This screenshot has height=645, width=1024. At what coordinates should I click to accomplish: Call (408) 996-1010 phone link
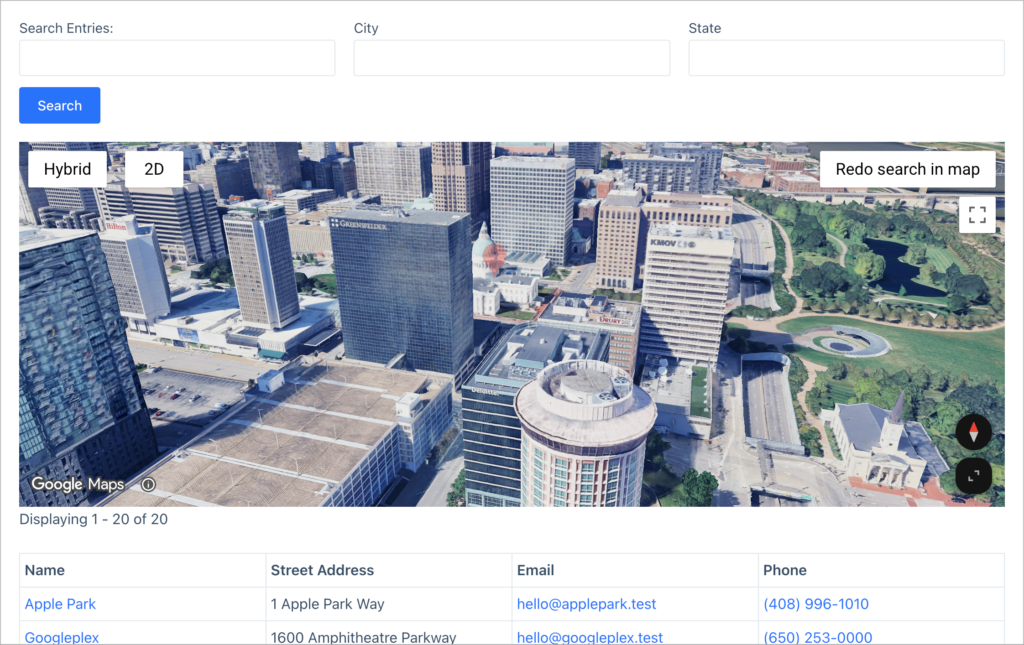point(816,604)
